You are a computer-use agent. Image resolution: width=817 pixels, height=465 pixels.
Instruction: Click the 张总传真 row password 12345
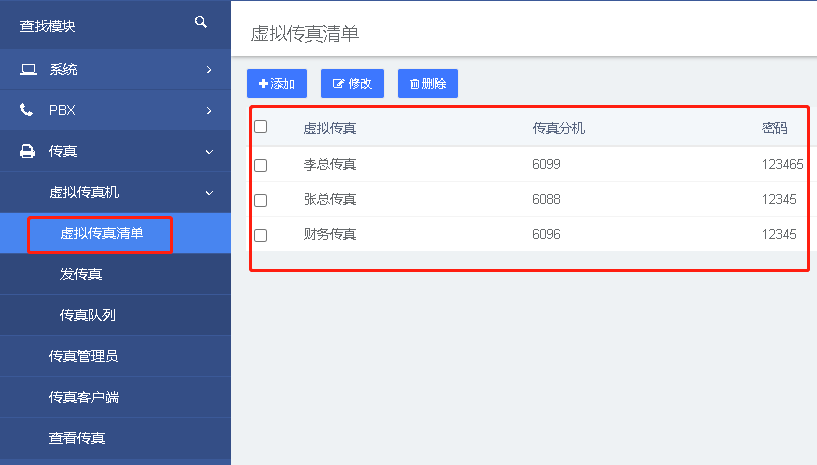pos(779,200)
